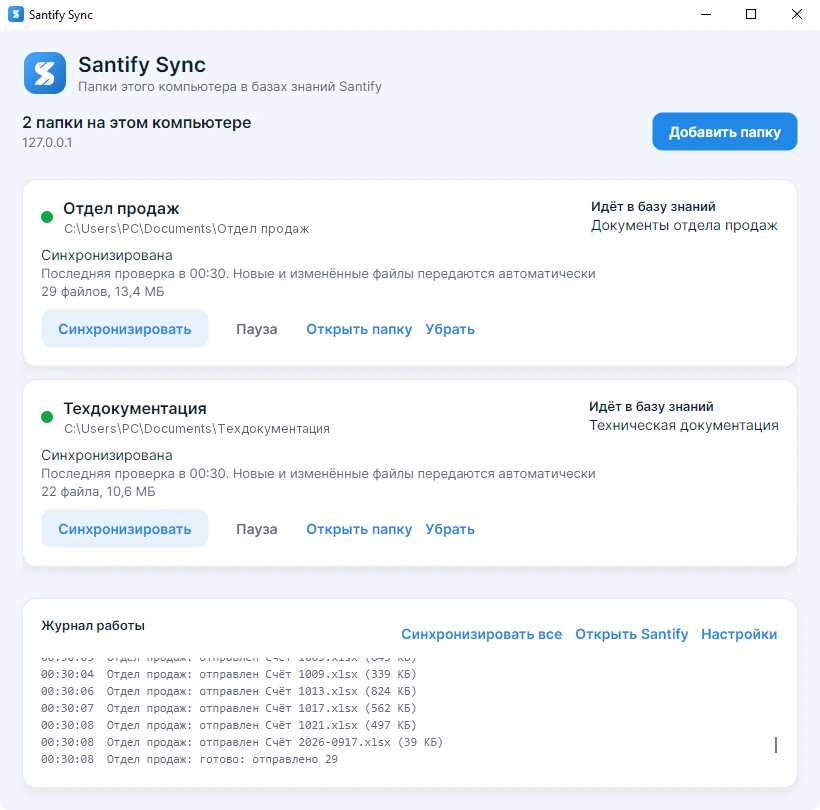Click the Отдел продаж folder title
Screen dimensions: 820x810
pyautogui.click(x=121, y=208)
